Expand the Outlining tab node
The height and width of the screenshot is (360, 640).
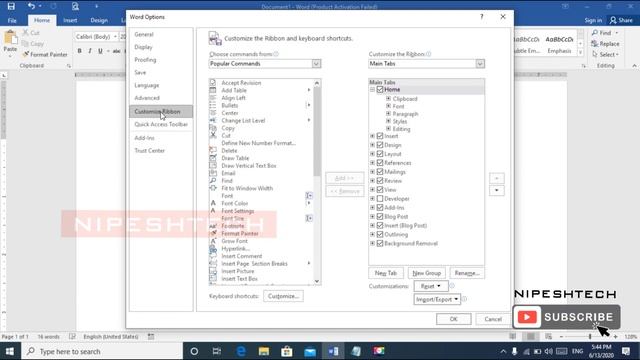(372, 234)
